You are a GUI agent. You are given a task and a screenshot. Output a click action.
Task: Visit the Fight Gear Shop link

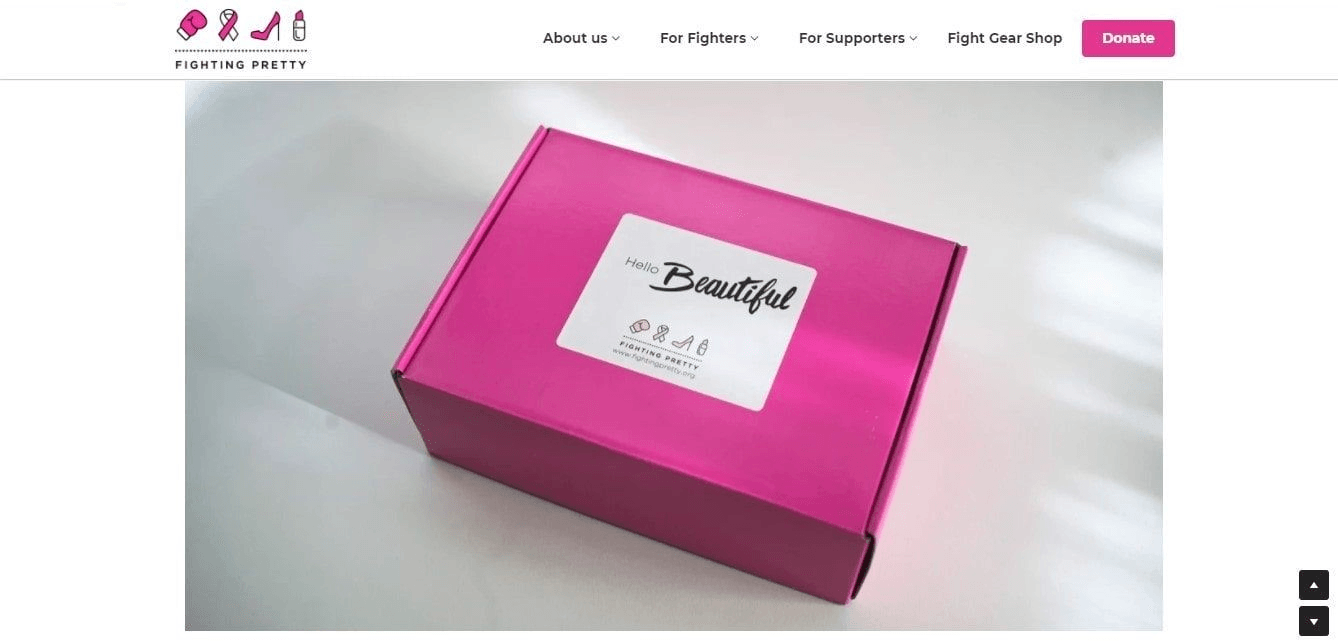pyautogui.click(x=1005, y=38)
